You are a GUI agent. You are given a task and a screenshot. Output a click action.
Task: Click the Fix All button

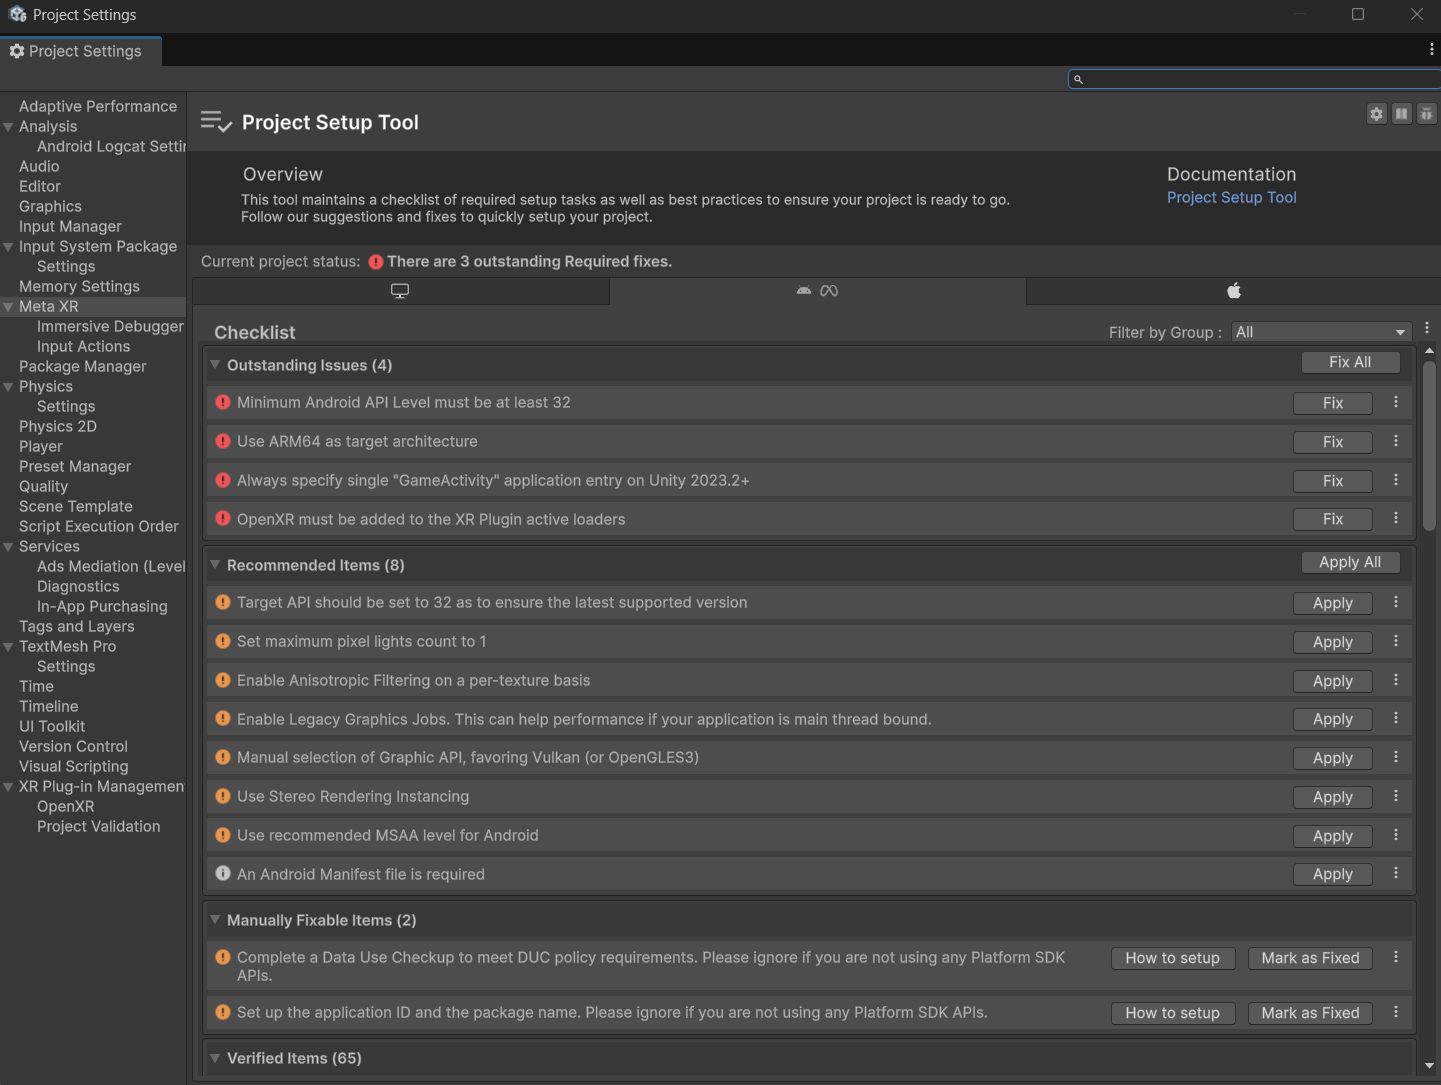pyautogui.click(x=1350, y=362)
